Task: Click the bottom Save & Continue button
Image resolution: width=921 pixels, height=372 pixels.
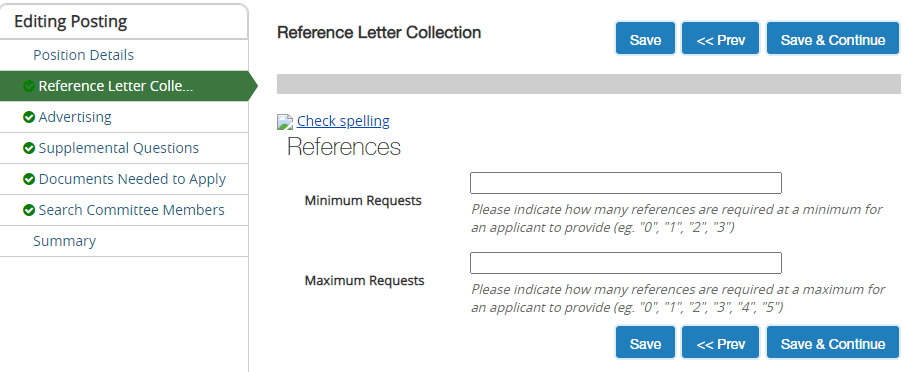Action: (x=833, y=343)
